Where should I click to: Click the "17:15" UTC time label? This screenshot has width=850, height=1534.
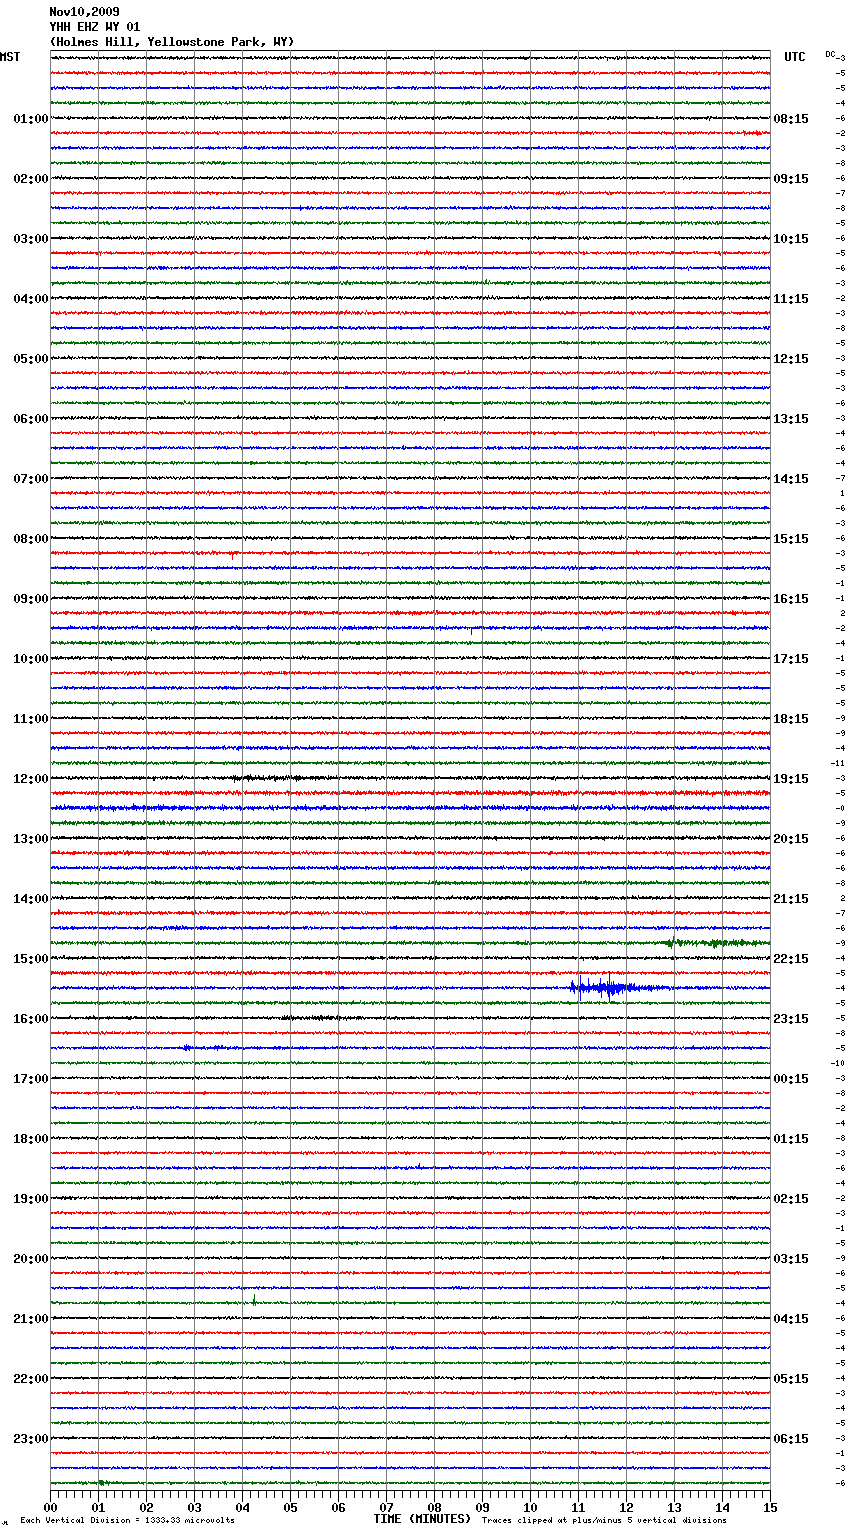(x=791, y=659)
